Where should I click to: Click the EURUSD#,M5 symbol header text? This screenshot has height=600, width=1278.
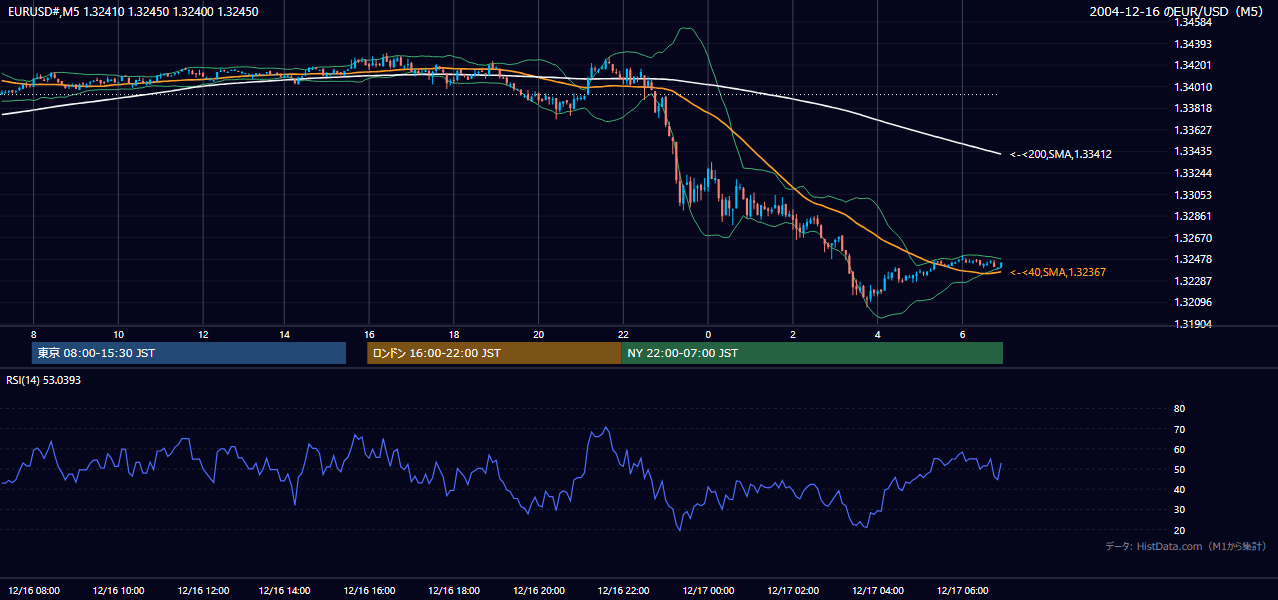[x=131, y=12]
